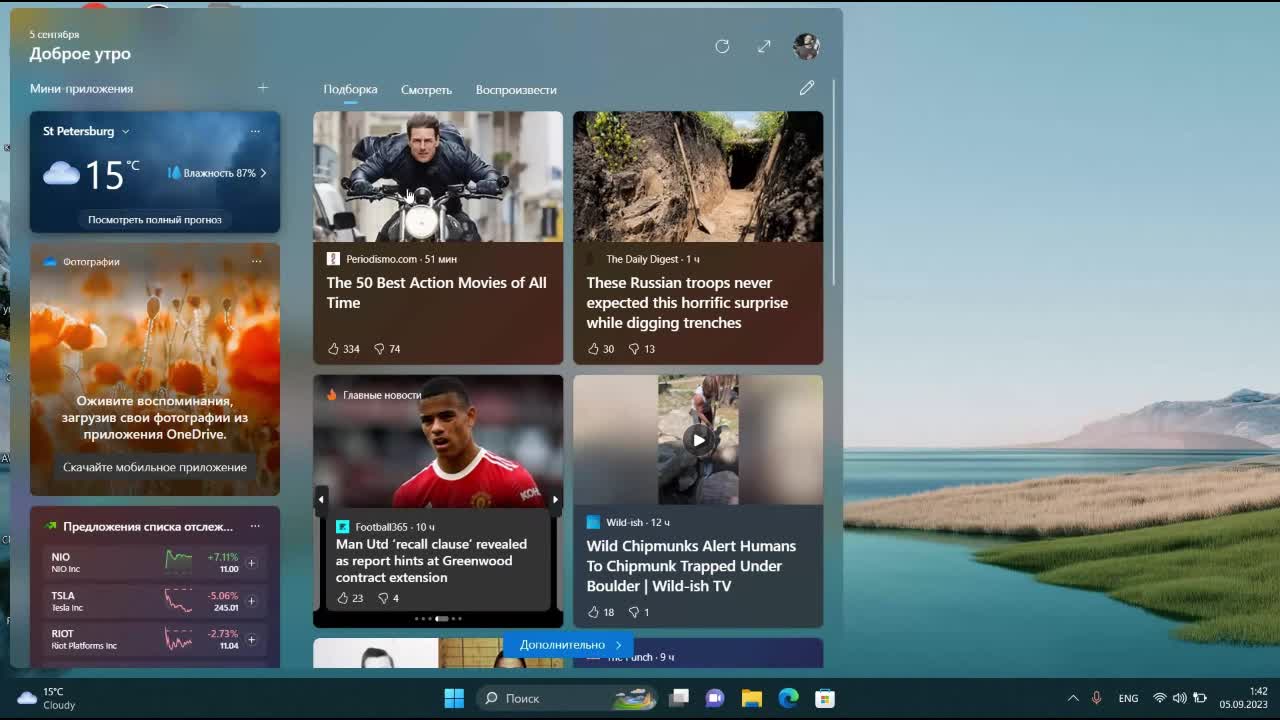Launch Teams Chat from the taskbar
Screen dimensions: 1280x720
(x=715, y=698)
